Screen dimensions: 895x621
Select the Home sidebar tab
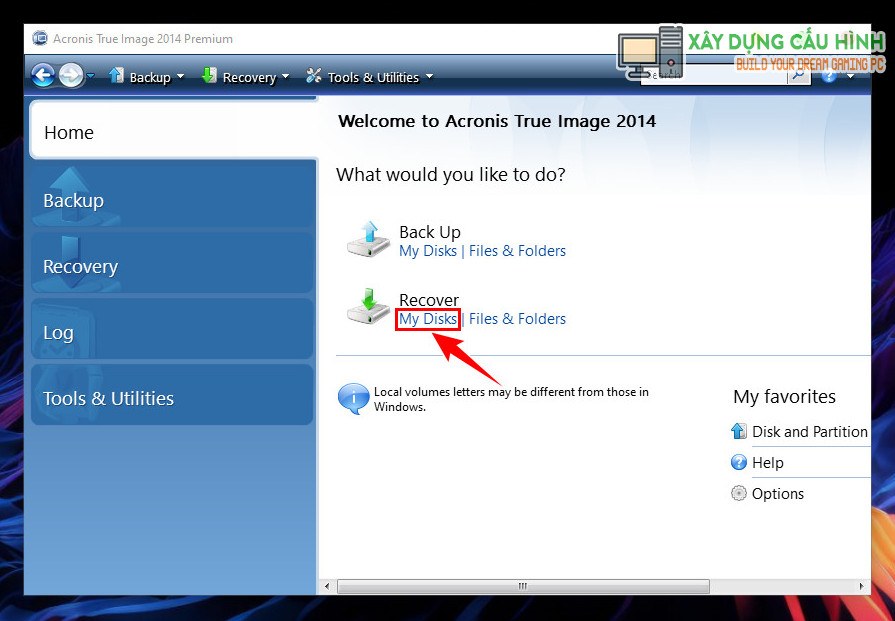click(x=172, y=132)
